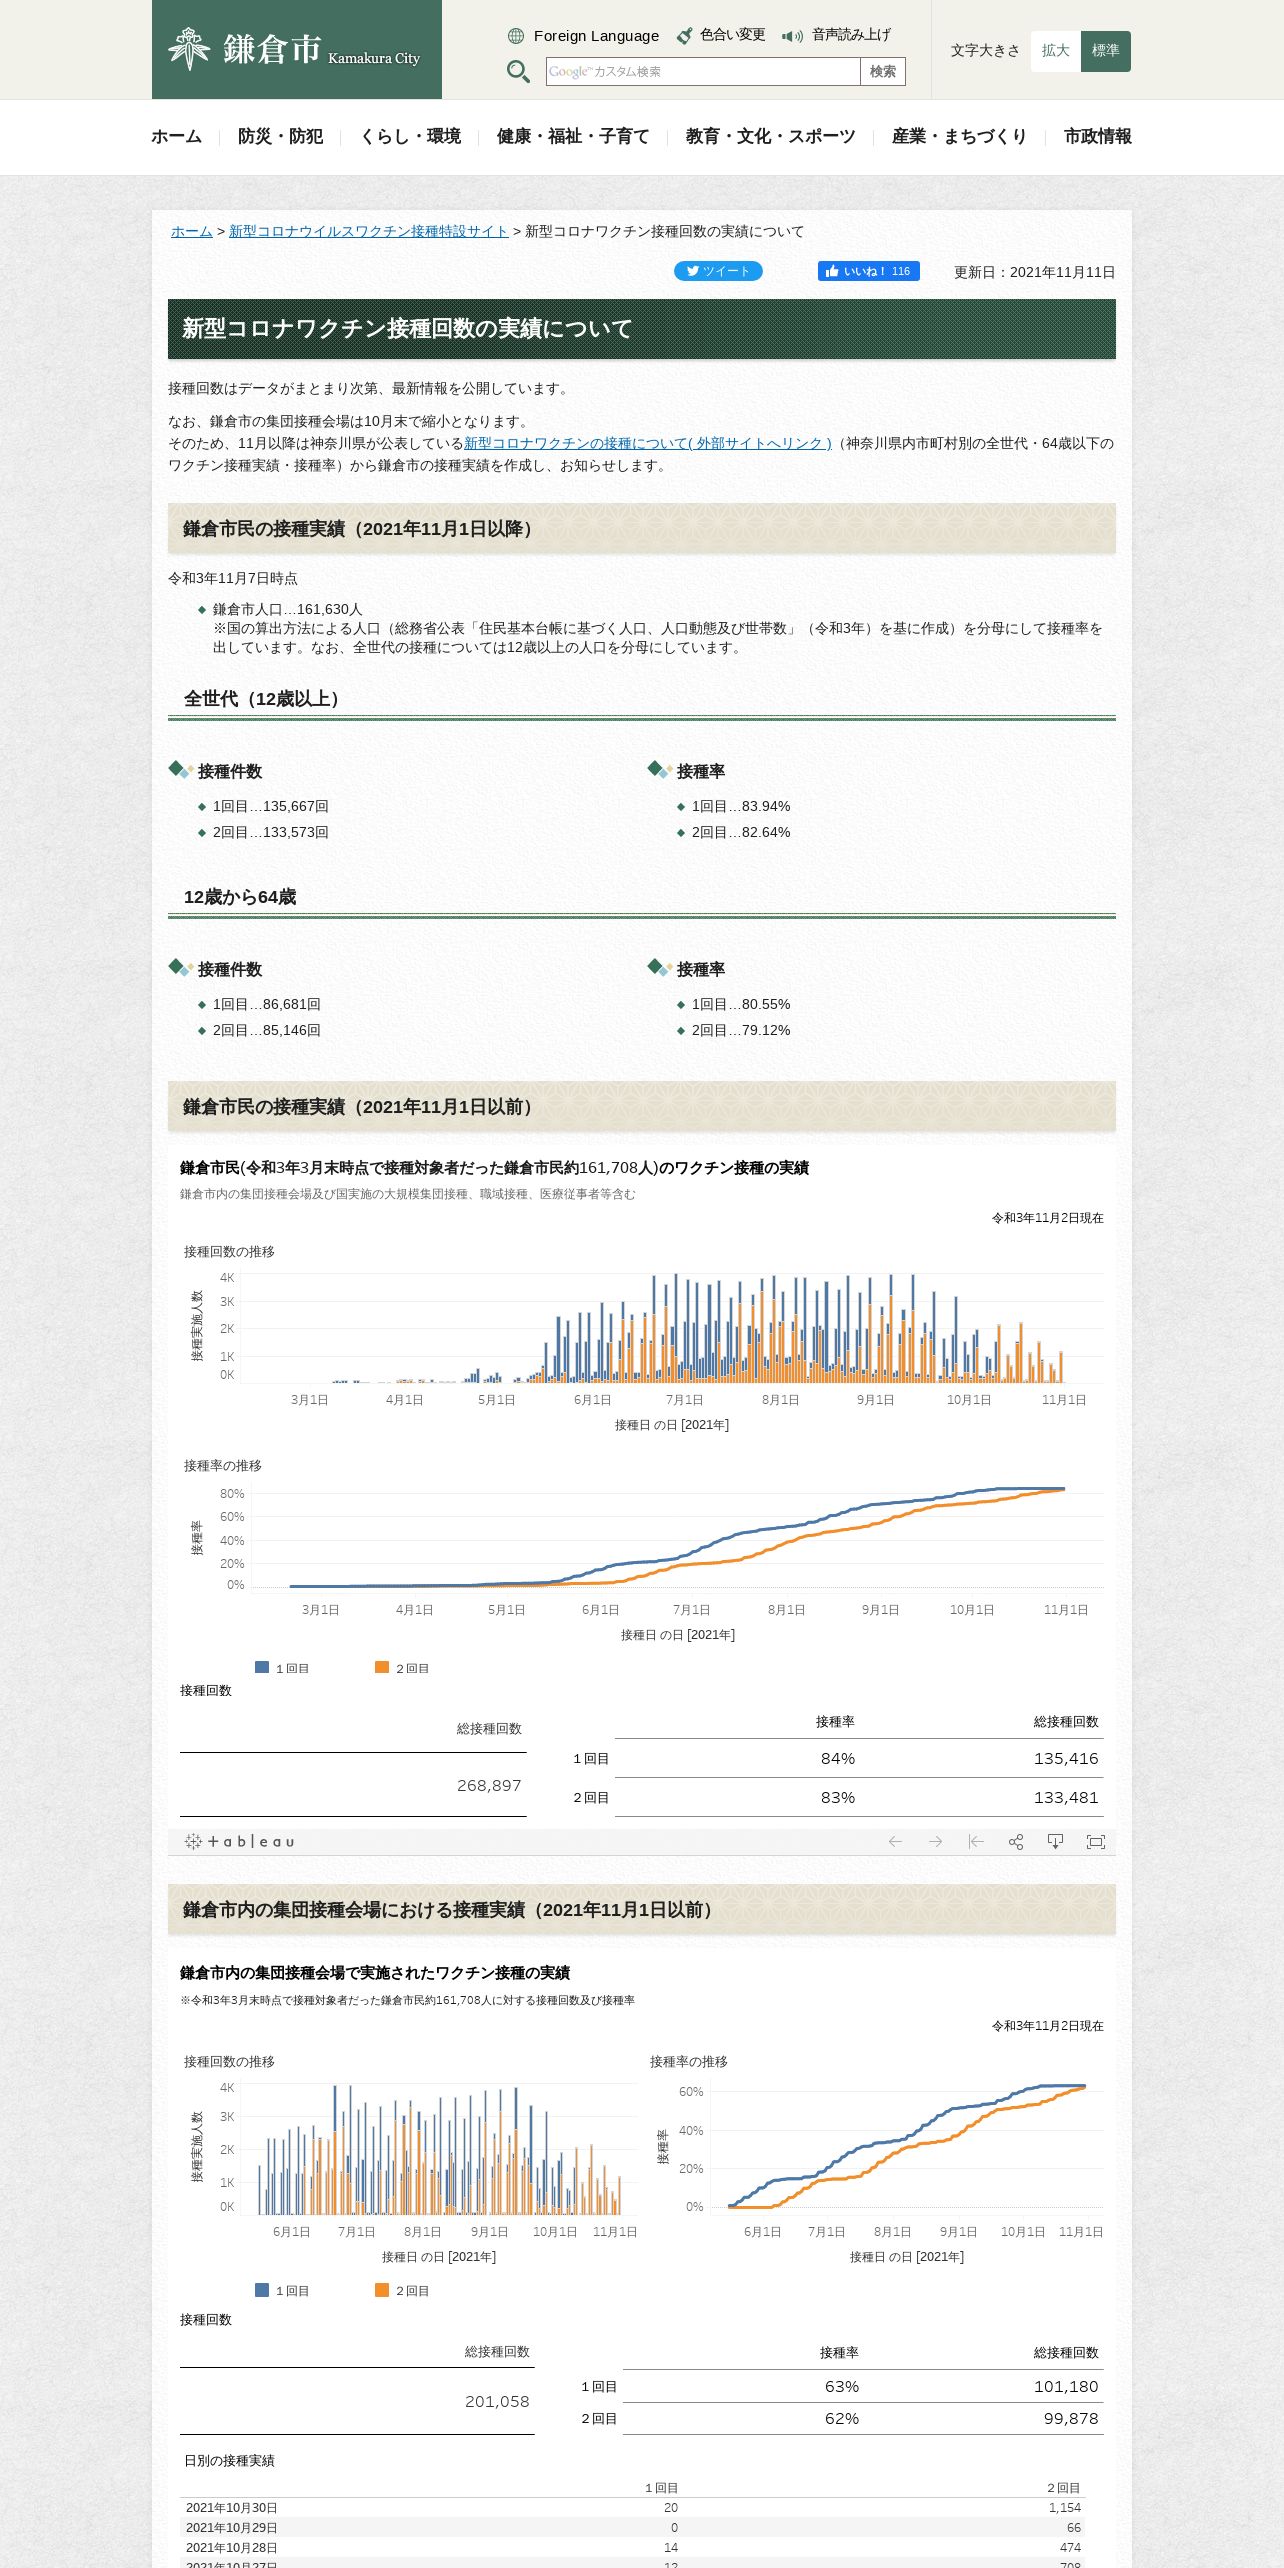Open the 防災・防犯 menu item
1284x2568 pixels.
tap(280, 136)
